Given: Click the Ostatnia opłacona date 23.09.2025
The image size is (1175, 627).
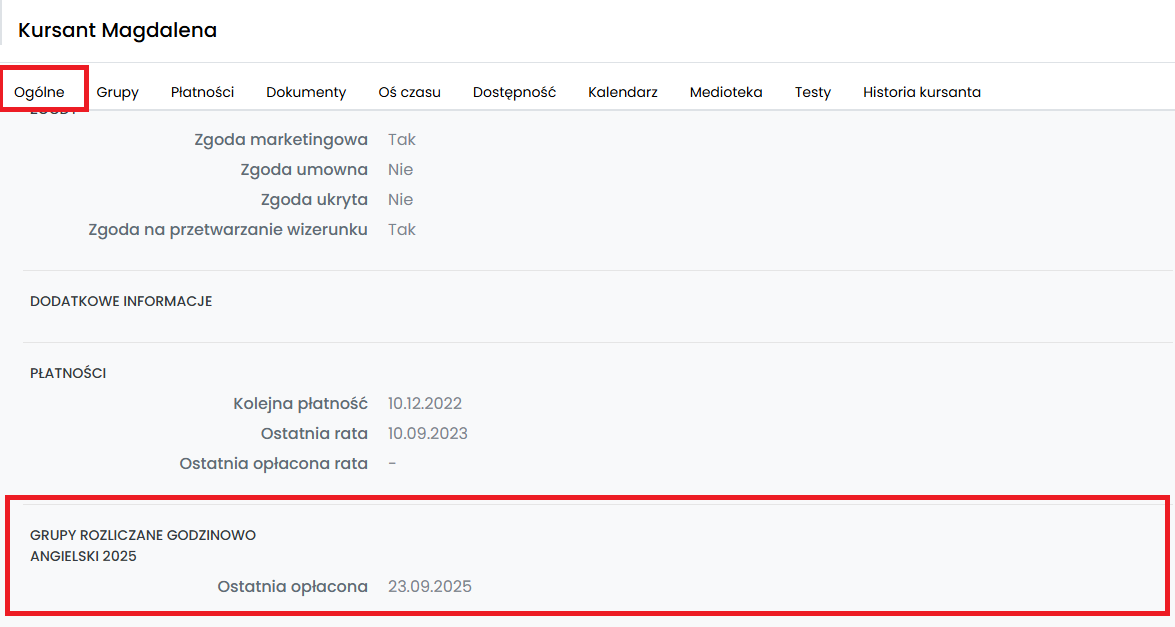Looking at the screenshot, I should (429, 587).
